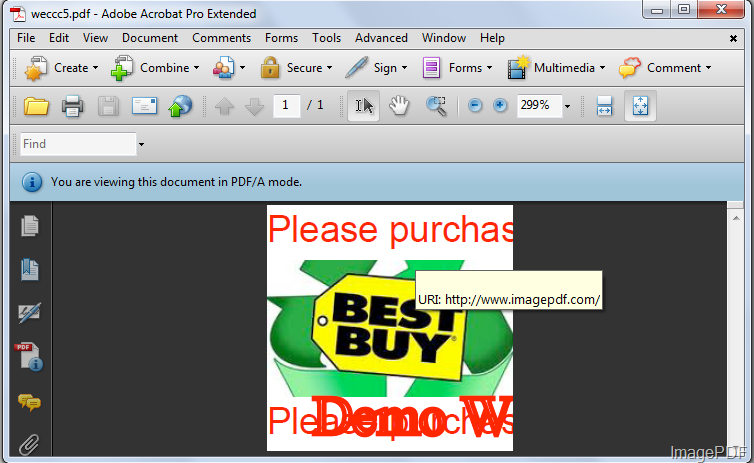754x463 pixels.
Task: Click the page number field
Action: coord(287,105)
